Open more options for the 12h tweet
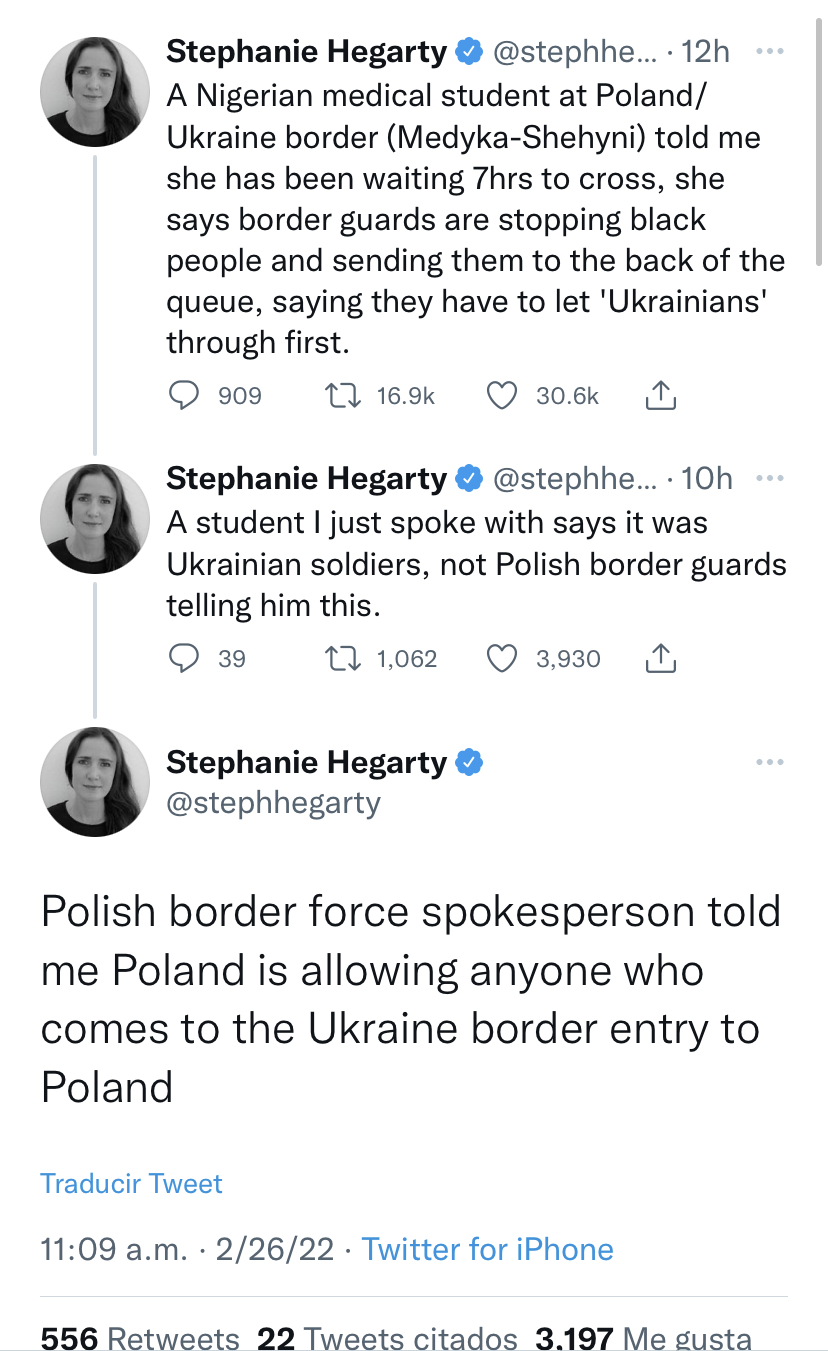This screenshot has width=828, height=1351. (x=769, y=52)
